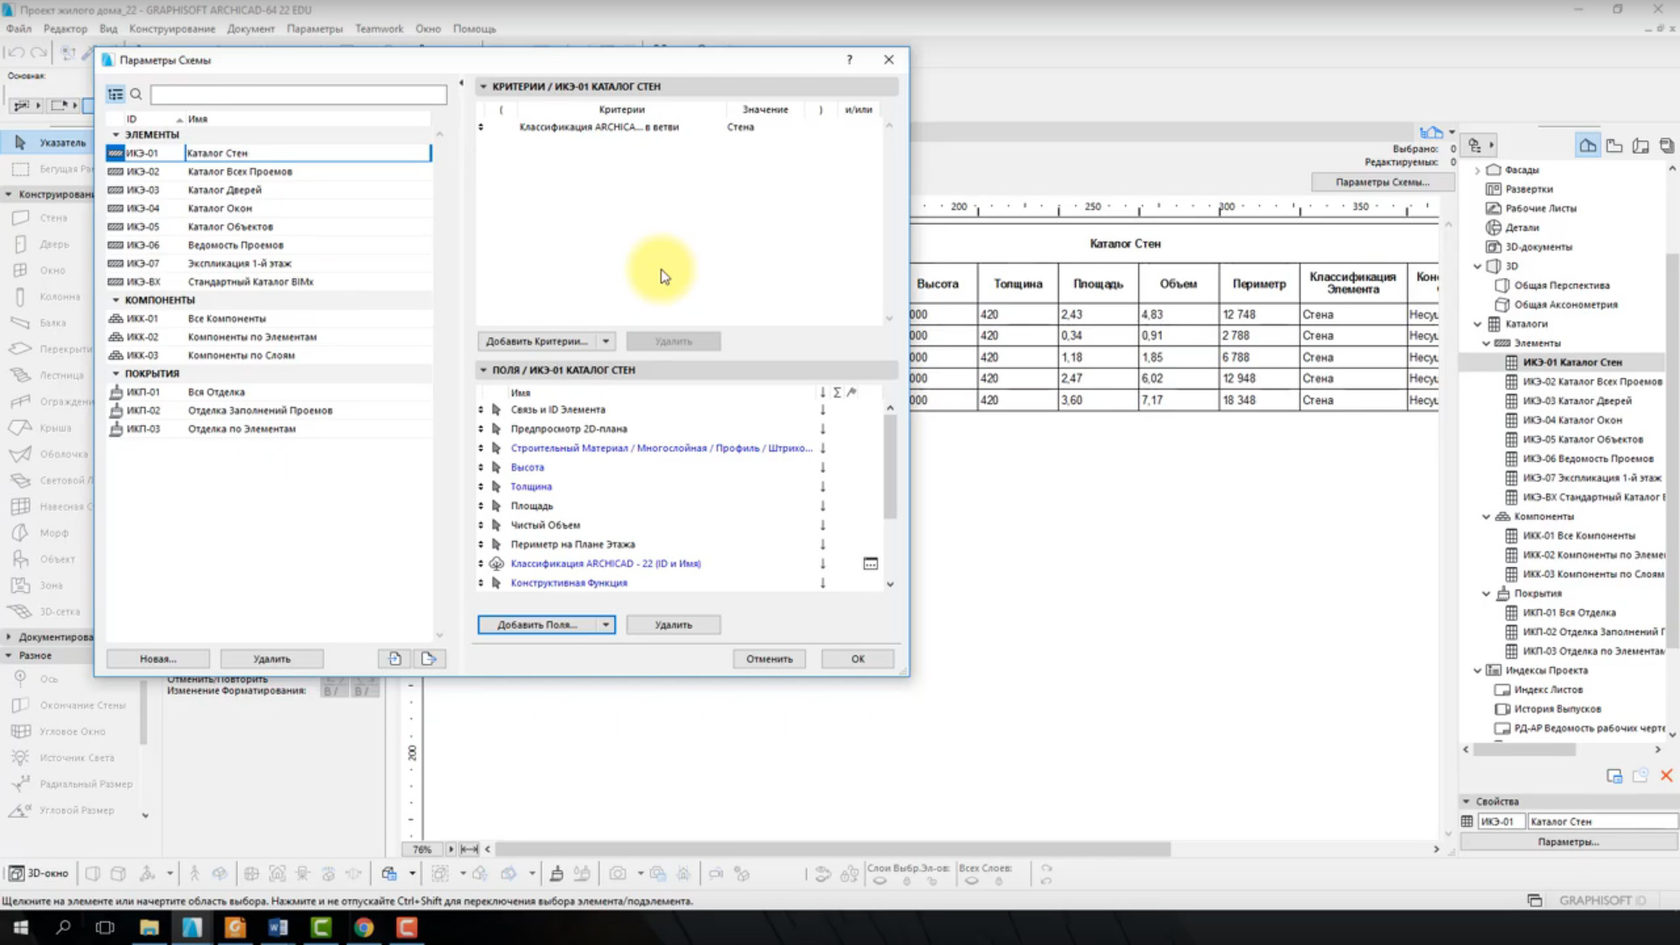Toggle sort order for Высота field
The height and width of the screenshot is (945, 1680).
(x=823, y=468)
